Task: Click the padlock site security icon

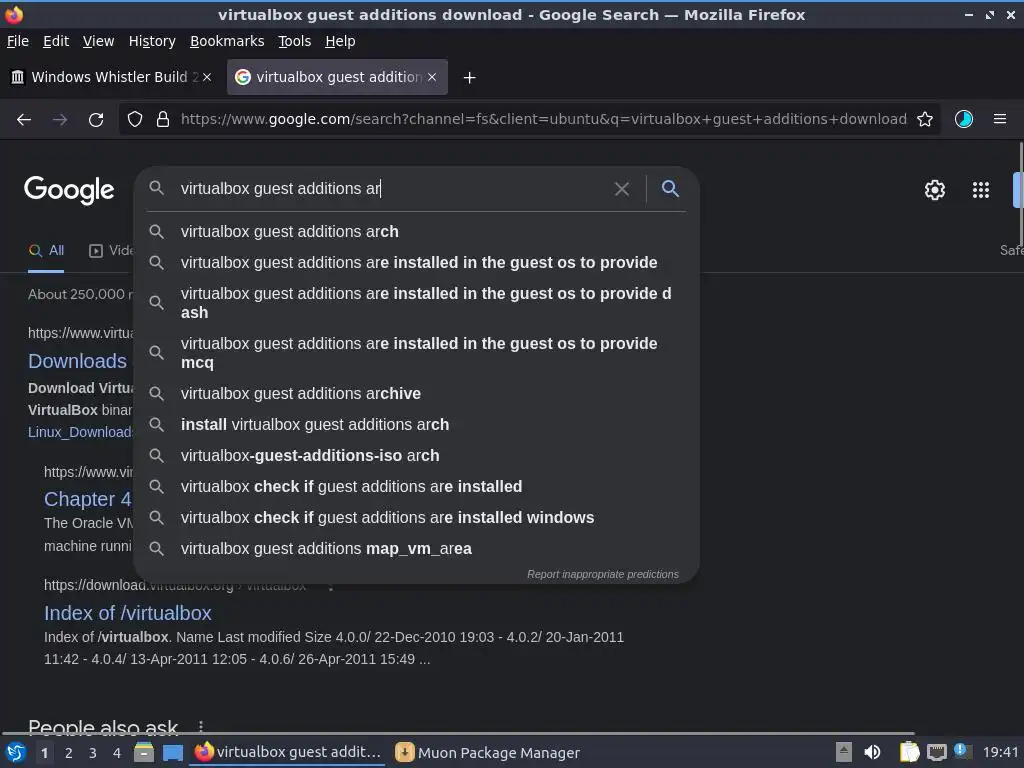Action: click(x=163, y=119)
